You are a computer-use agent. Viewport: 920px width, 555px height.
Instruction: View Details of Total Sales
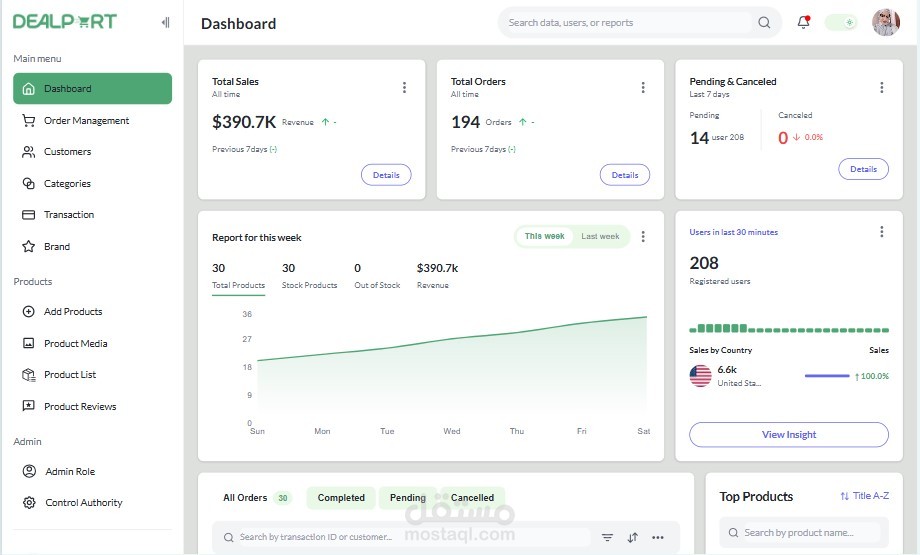(386, 175)
